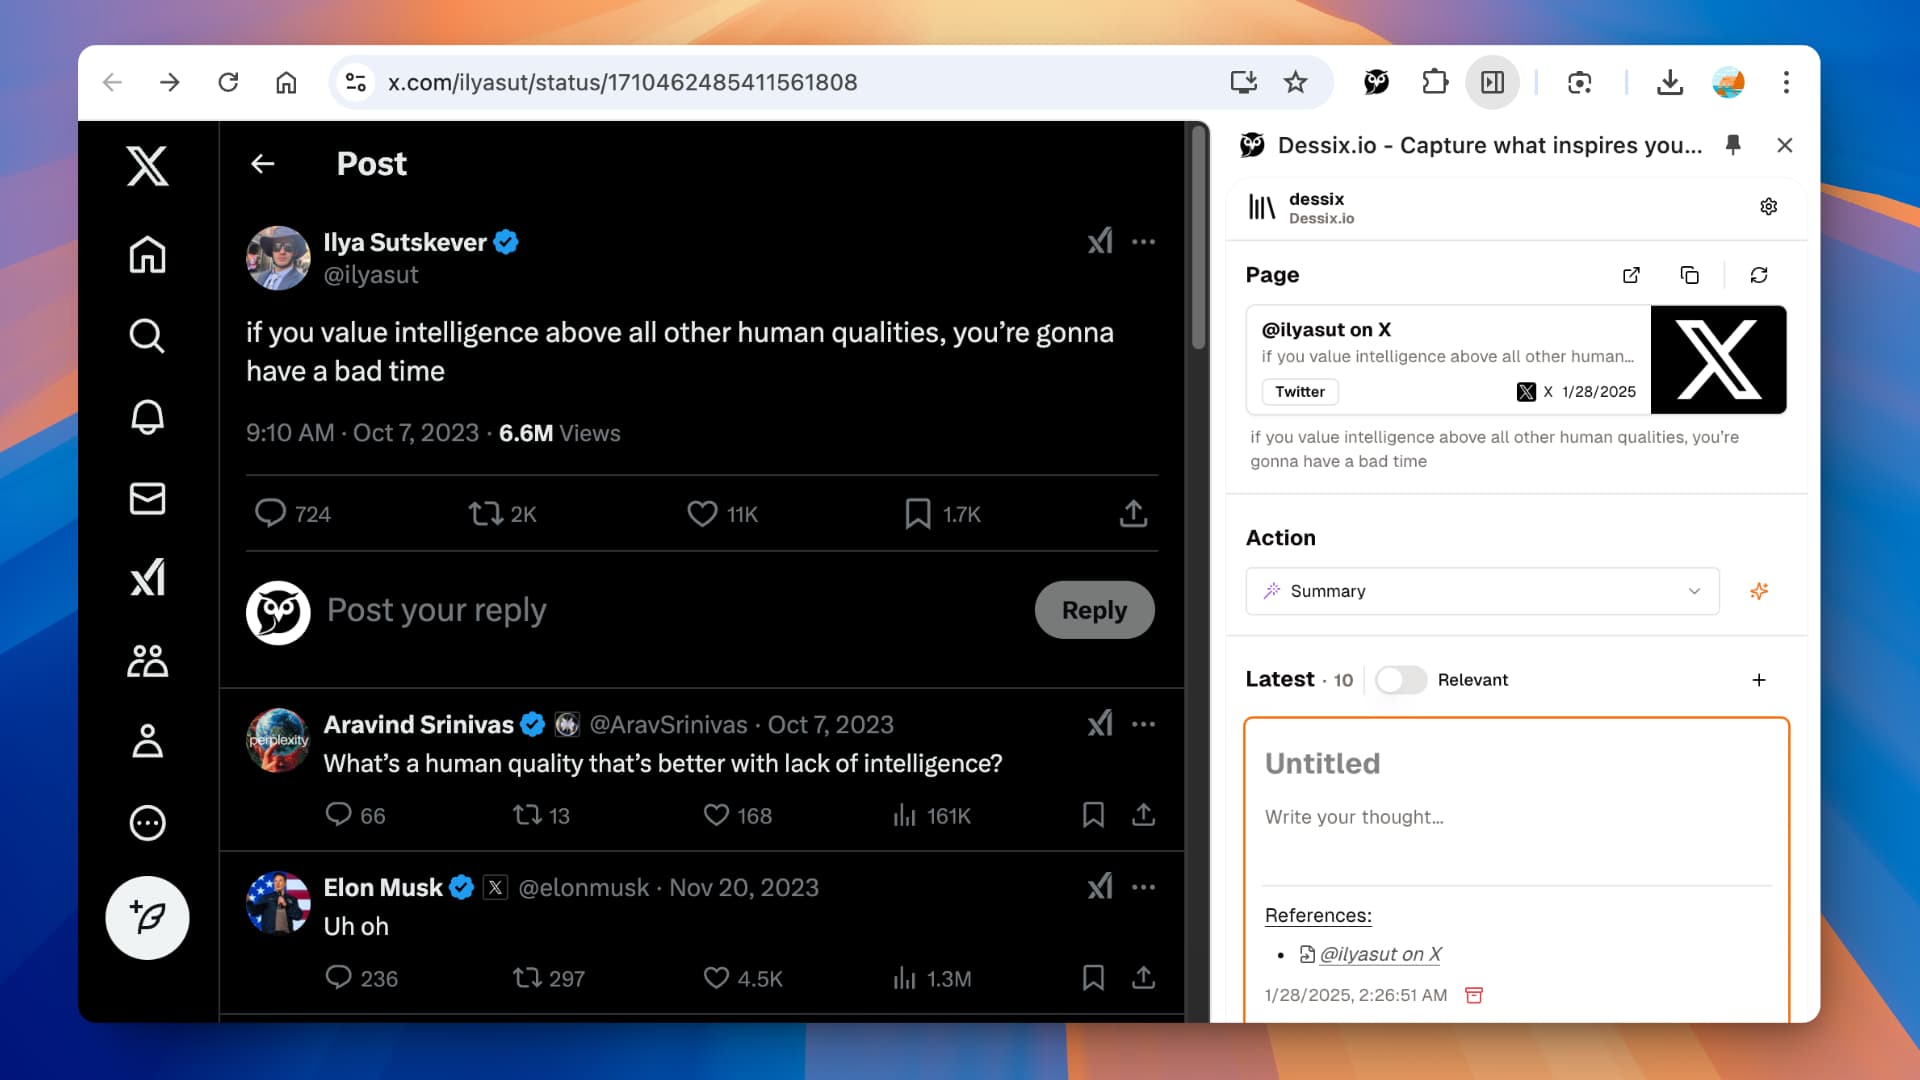Open more options on Ilya Sutskever's post
Screen dimensions: 1920x1080
coord(1145,241)
